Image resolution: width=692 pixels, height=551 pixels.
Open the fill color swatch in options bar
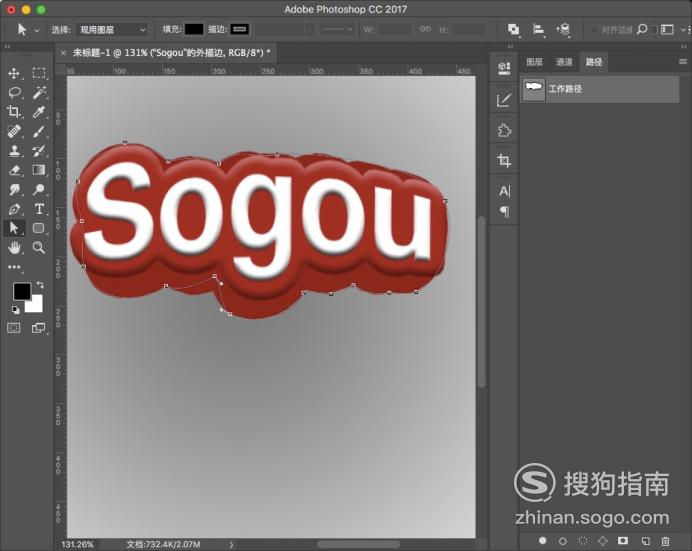tap(194, 30)
